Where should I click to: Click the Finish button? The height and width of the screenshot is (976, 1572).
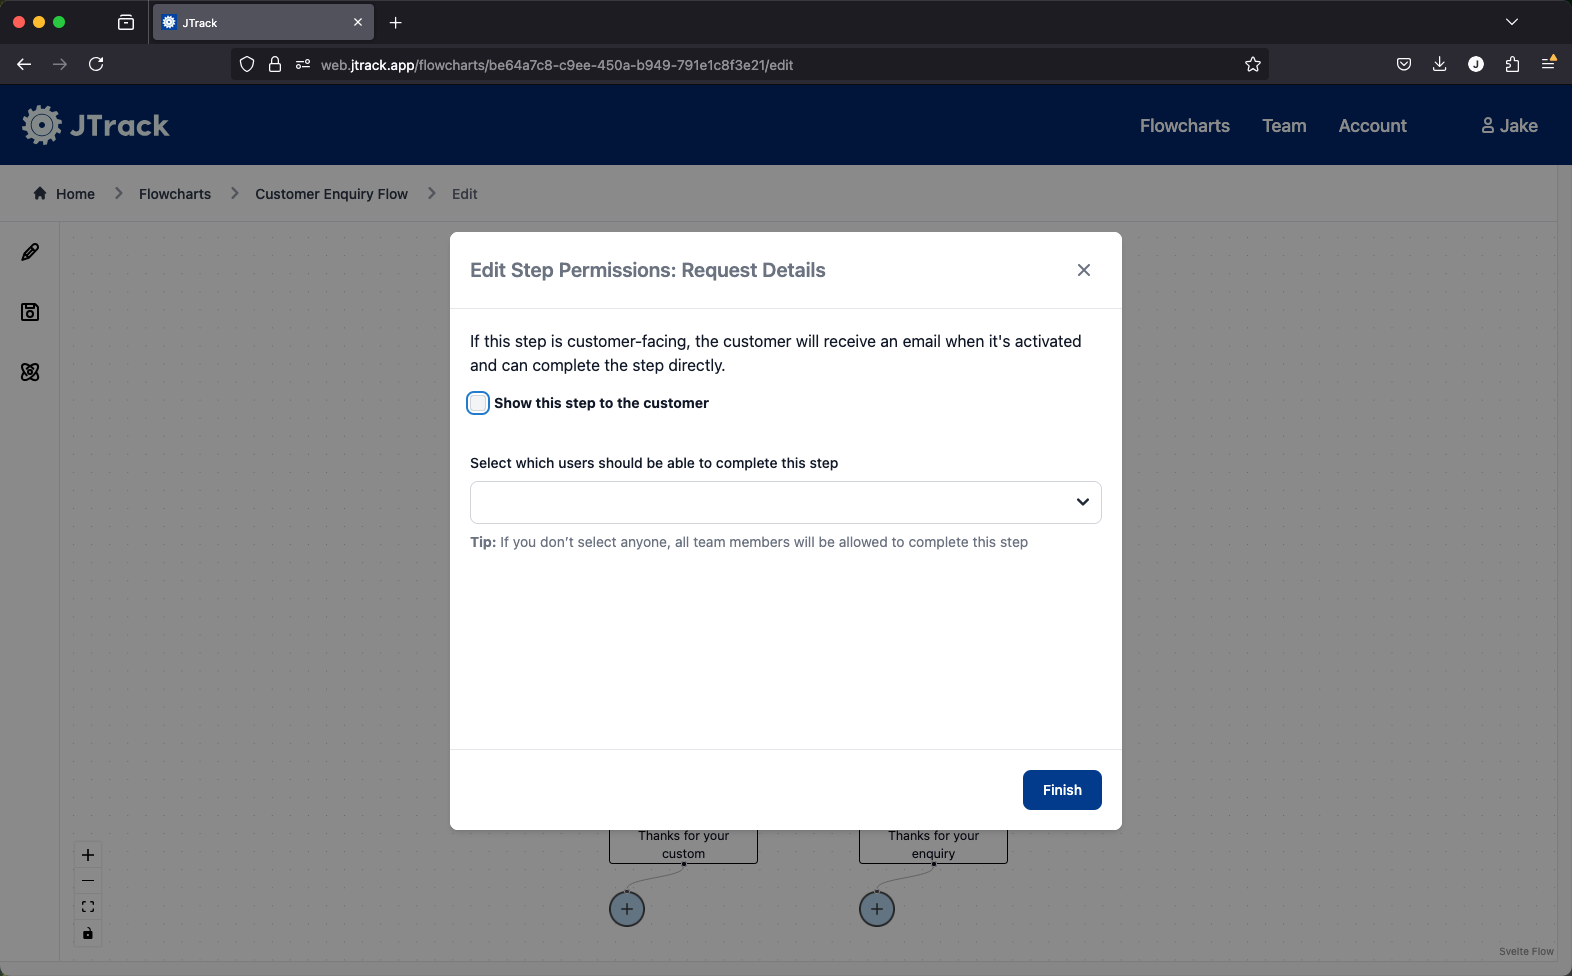(1062, 790)
